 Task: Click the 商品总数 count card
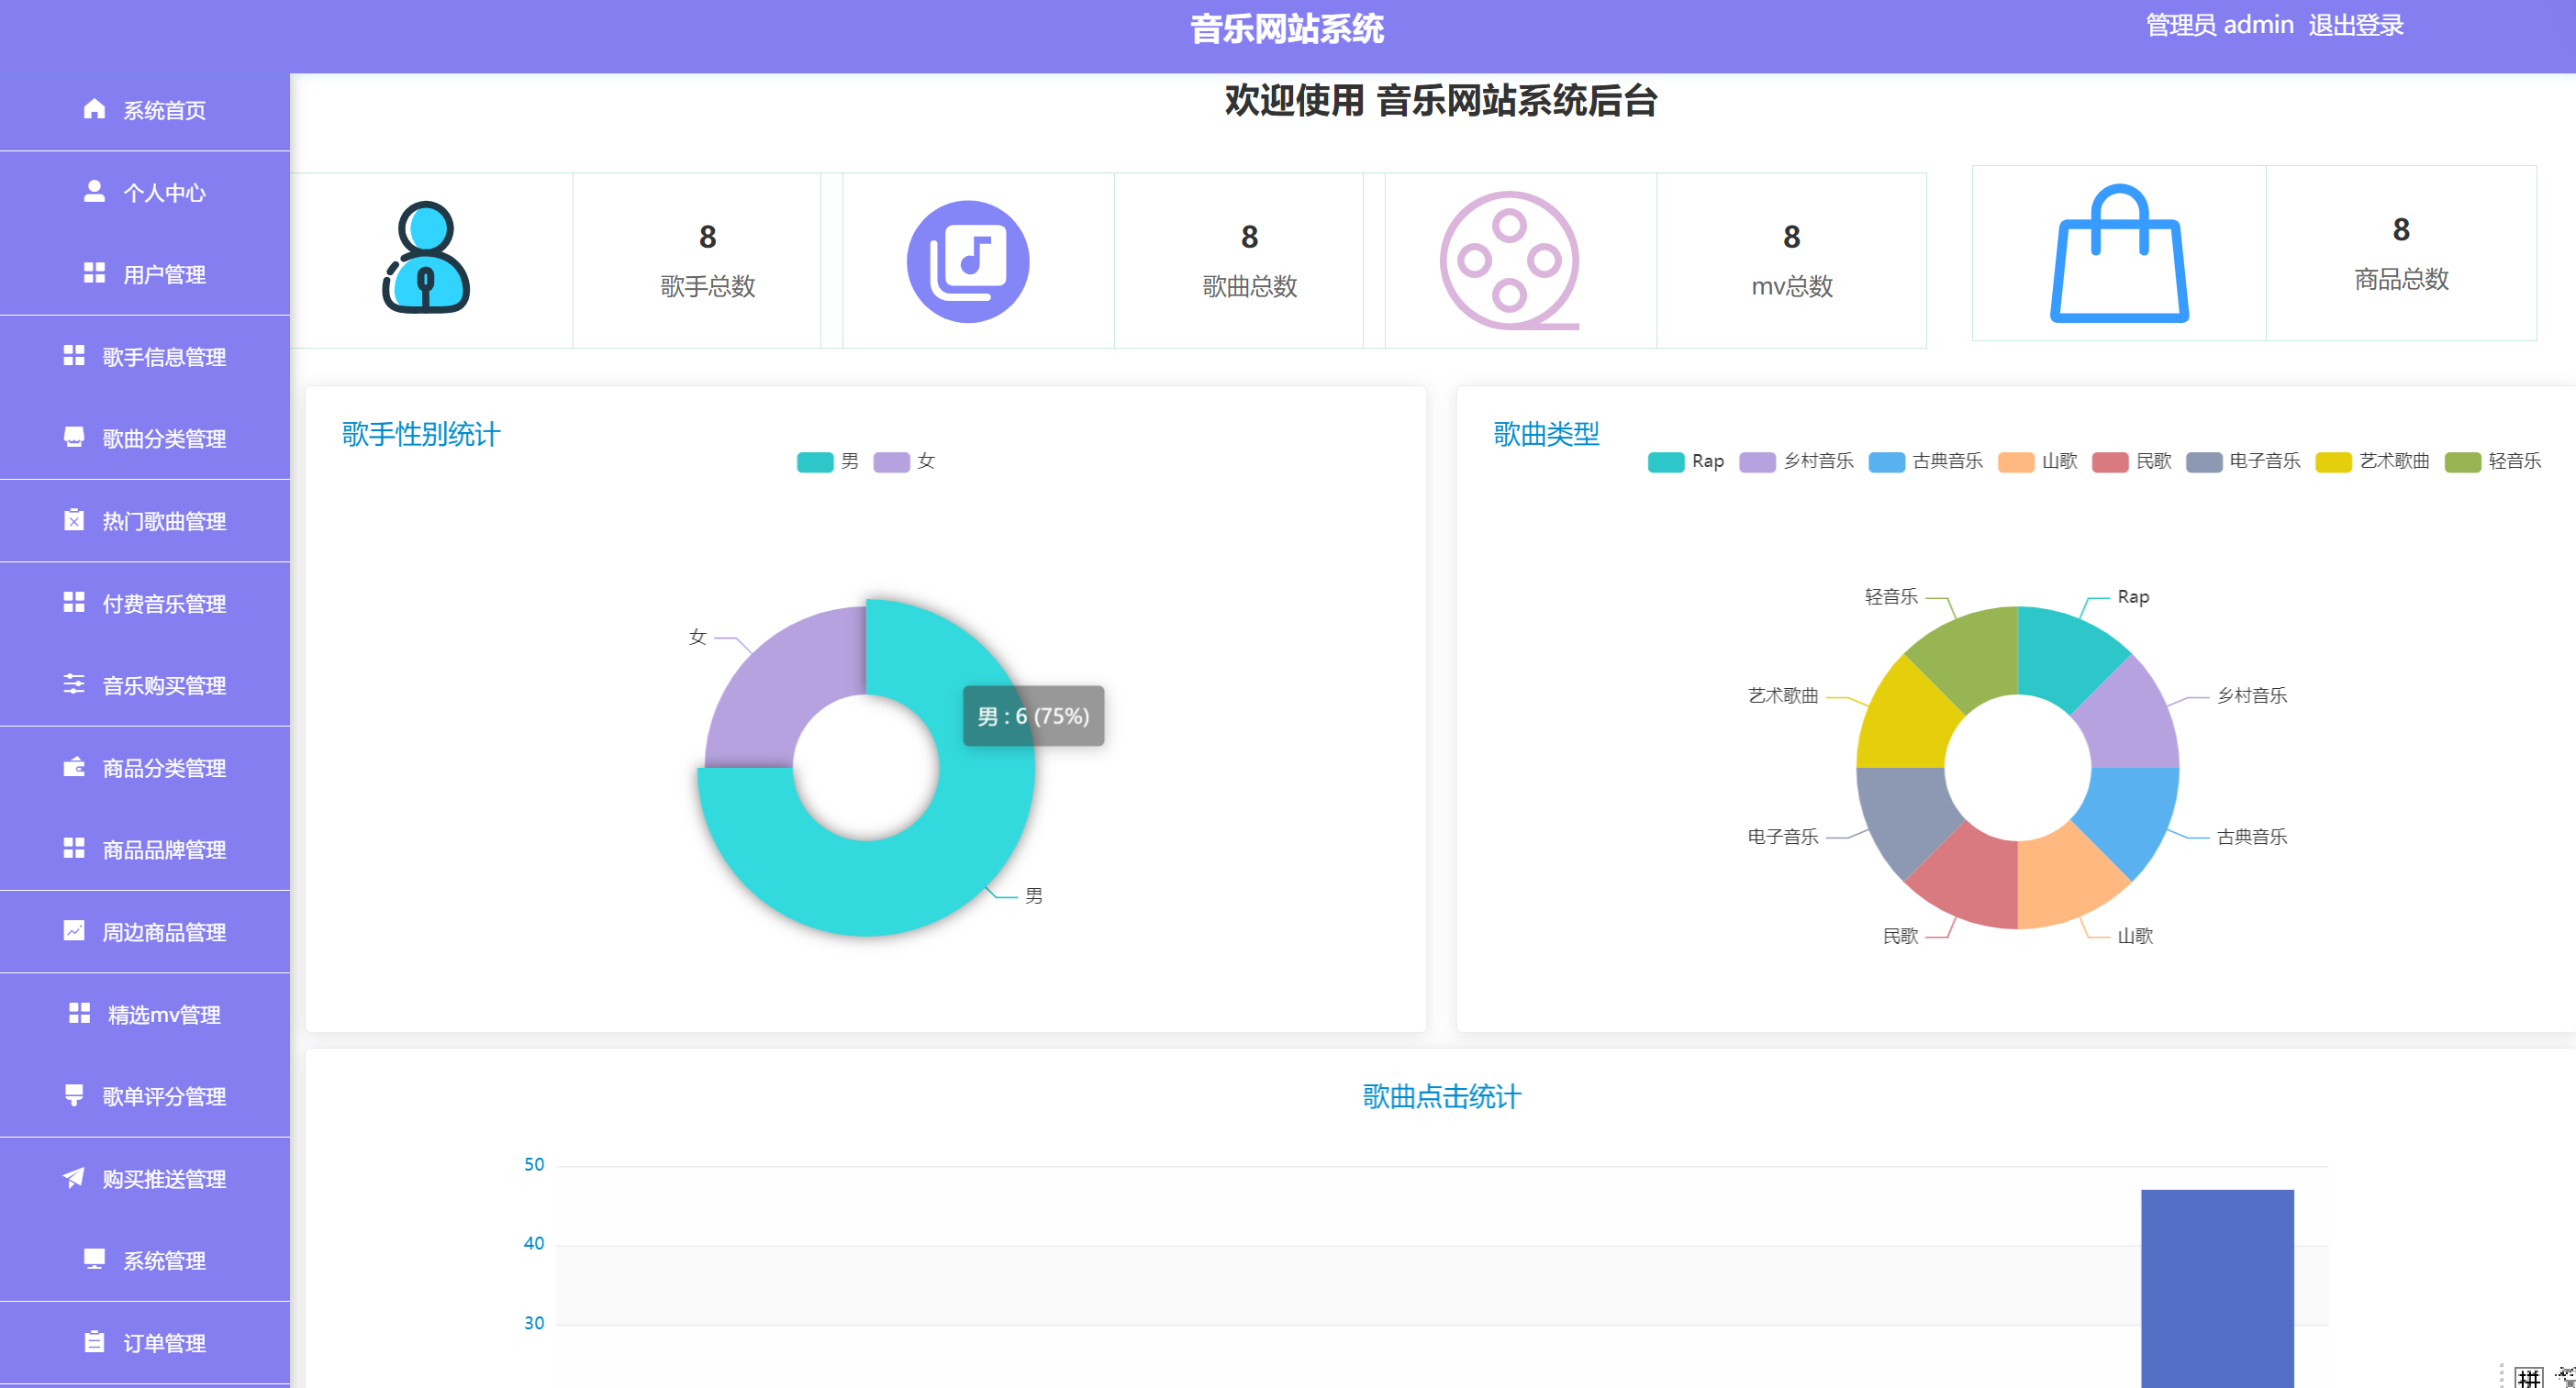point(2401,253)
